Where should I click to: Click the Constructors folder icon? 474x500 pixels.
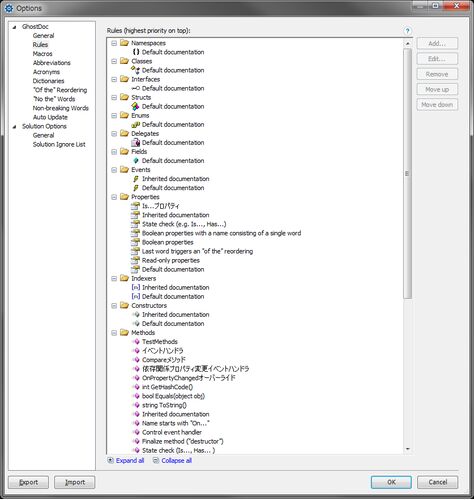pos(124,305)
